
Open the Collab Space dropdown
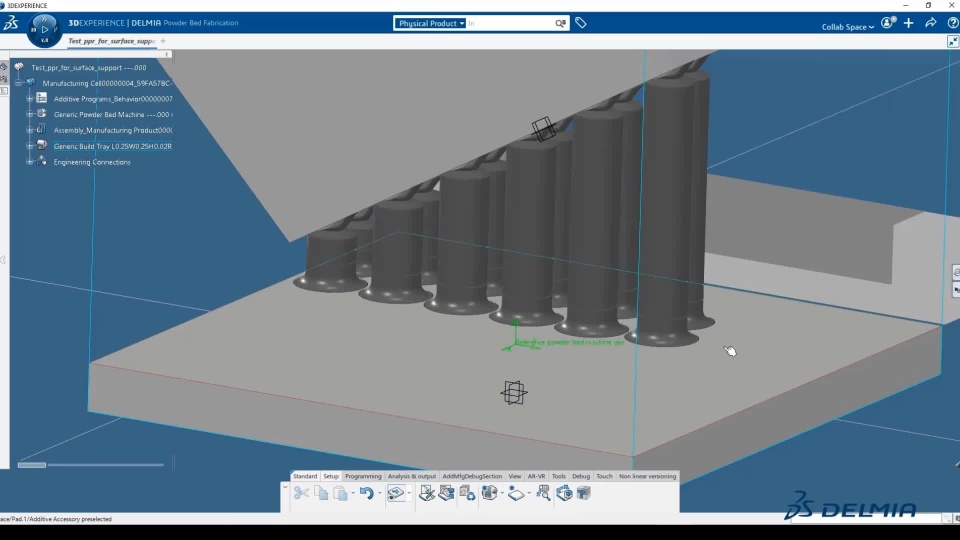(x=847, y=27)
